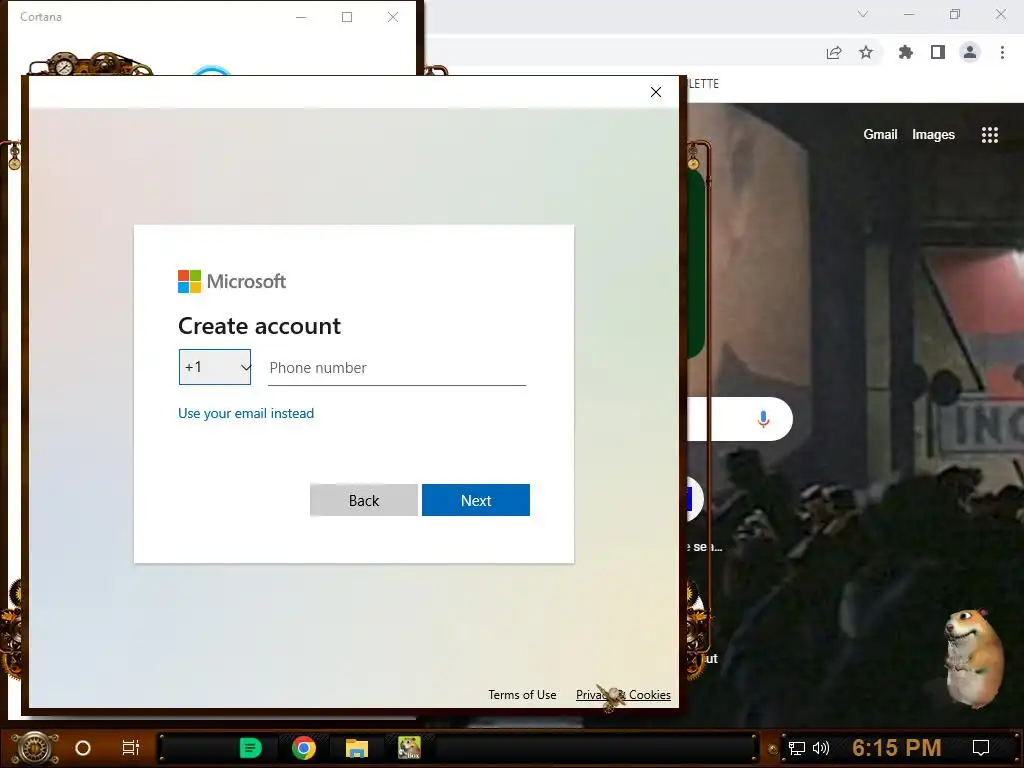Share this page icon in Chrome
1024x768 pixels.
pyautogui.click(x=834, y=53)
